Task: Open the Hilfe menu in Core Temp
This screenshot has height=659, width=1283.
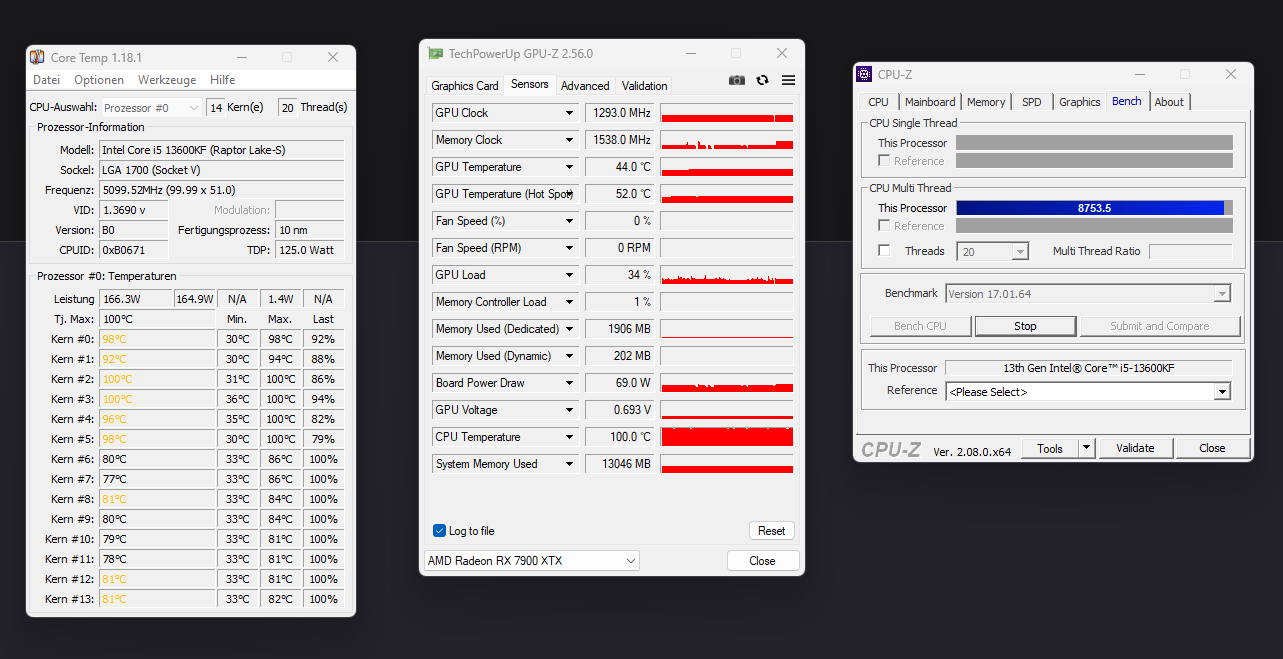Action: click(223, 80)
